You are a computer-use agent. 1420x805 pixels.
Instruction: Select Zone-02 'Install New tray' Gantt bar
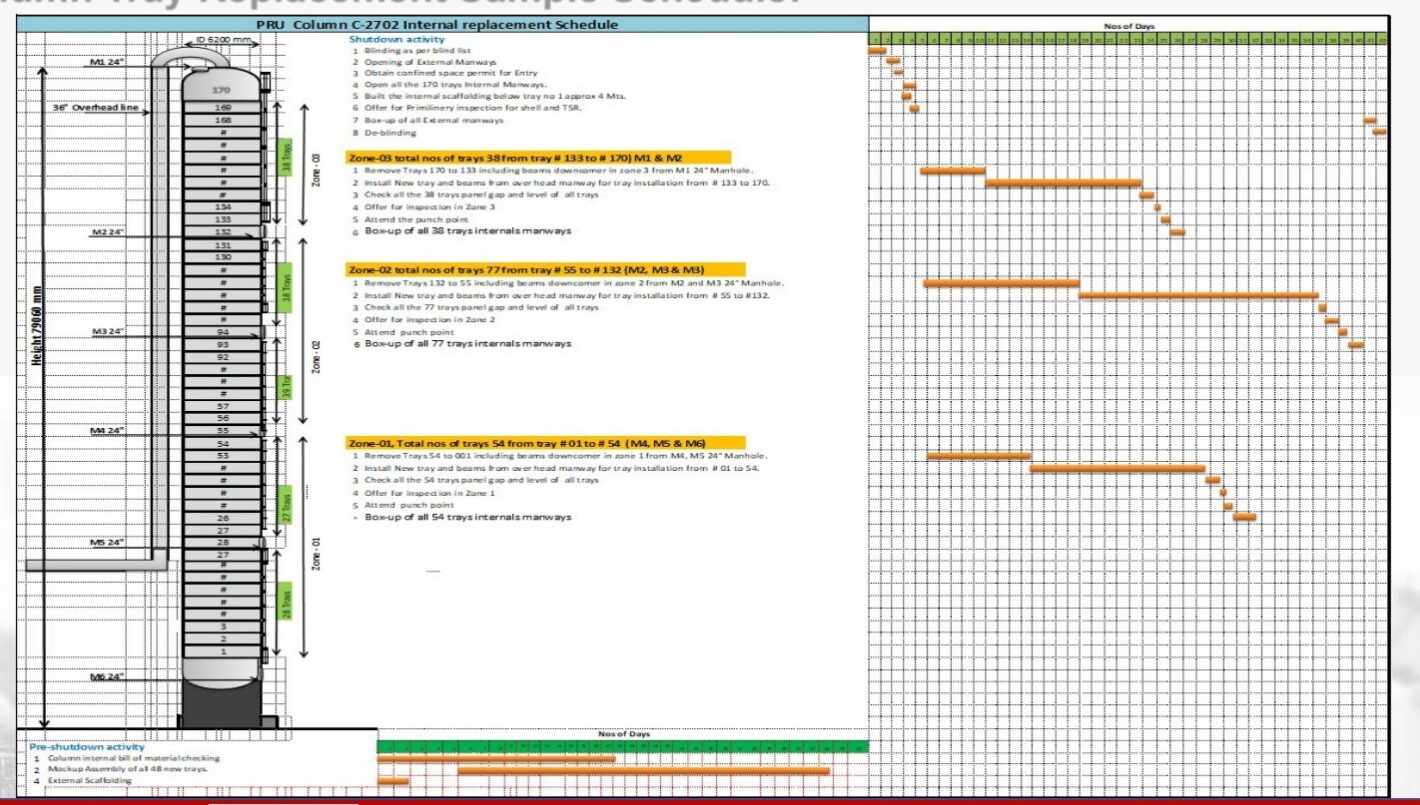click(1198, 295)
